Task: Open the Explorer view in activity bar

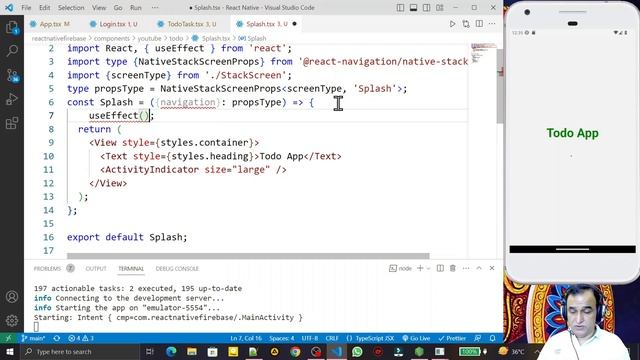Action: (12, 28)
